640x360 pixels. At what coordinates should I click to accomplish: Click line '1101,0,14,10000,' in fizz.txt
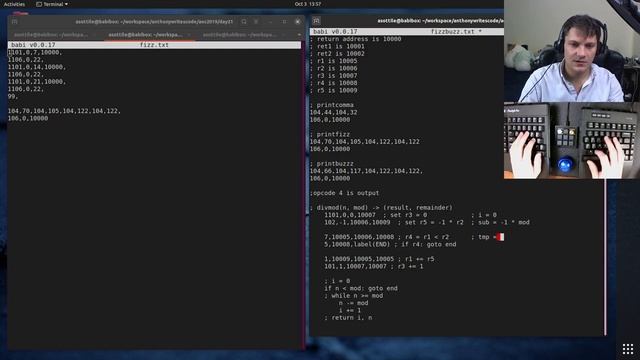tap(37, 67)
